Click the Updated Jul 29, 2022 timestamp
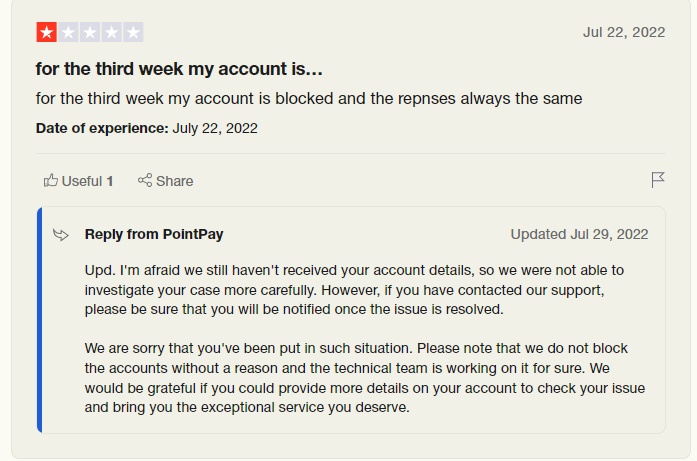 pos(579,234)
